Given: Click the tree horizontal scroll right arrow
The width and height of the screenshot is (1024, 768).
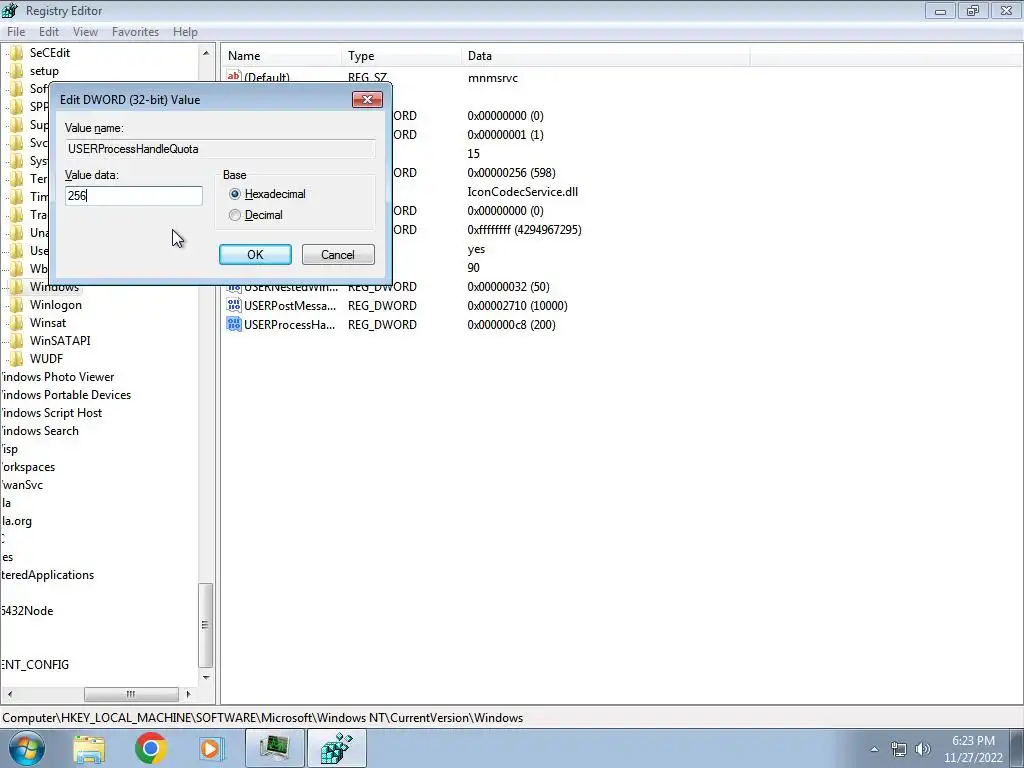Looking at the screenshot, I should click(189, 694).
